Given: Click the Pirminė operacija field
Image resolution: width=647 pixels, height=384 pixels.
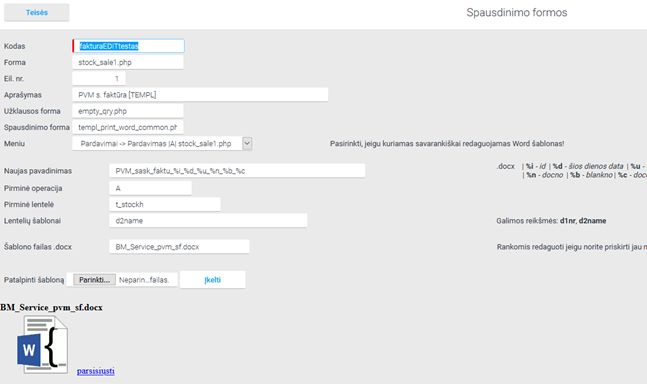Looking at the screenshot, I should point(151,188).
